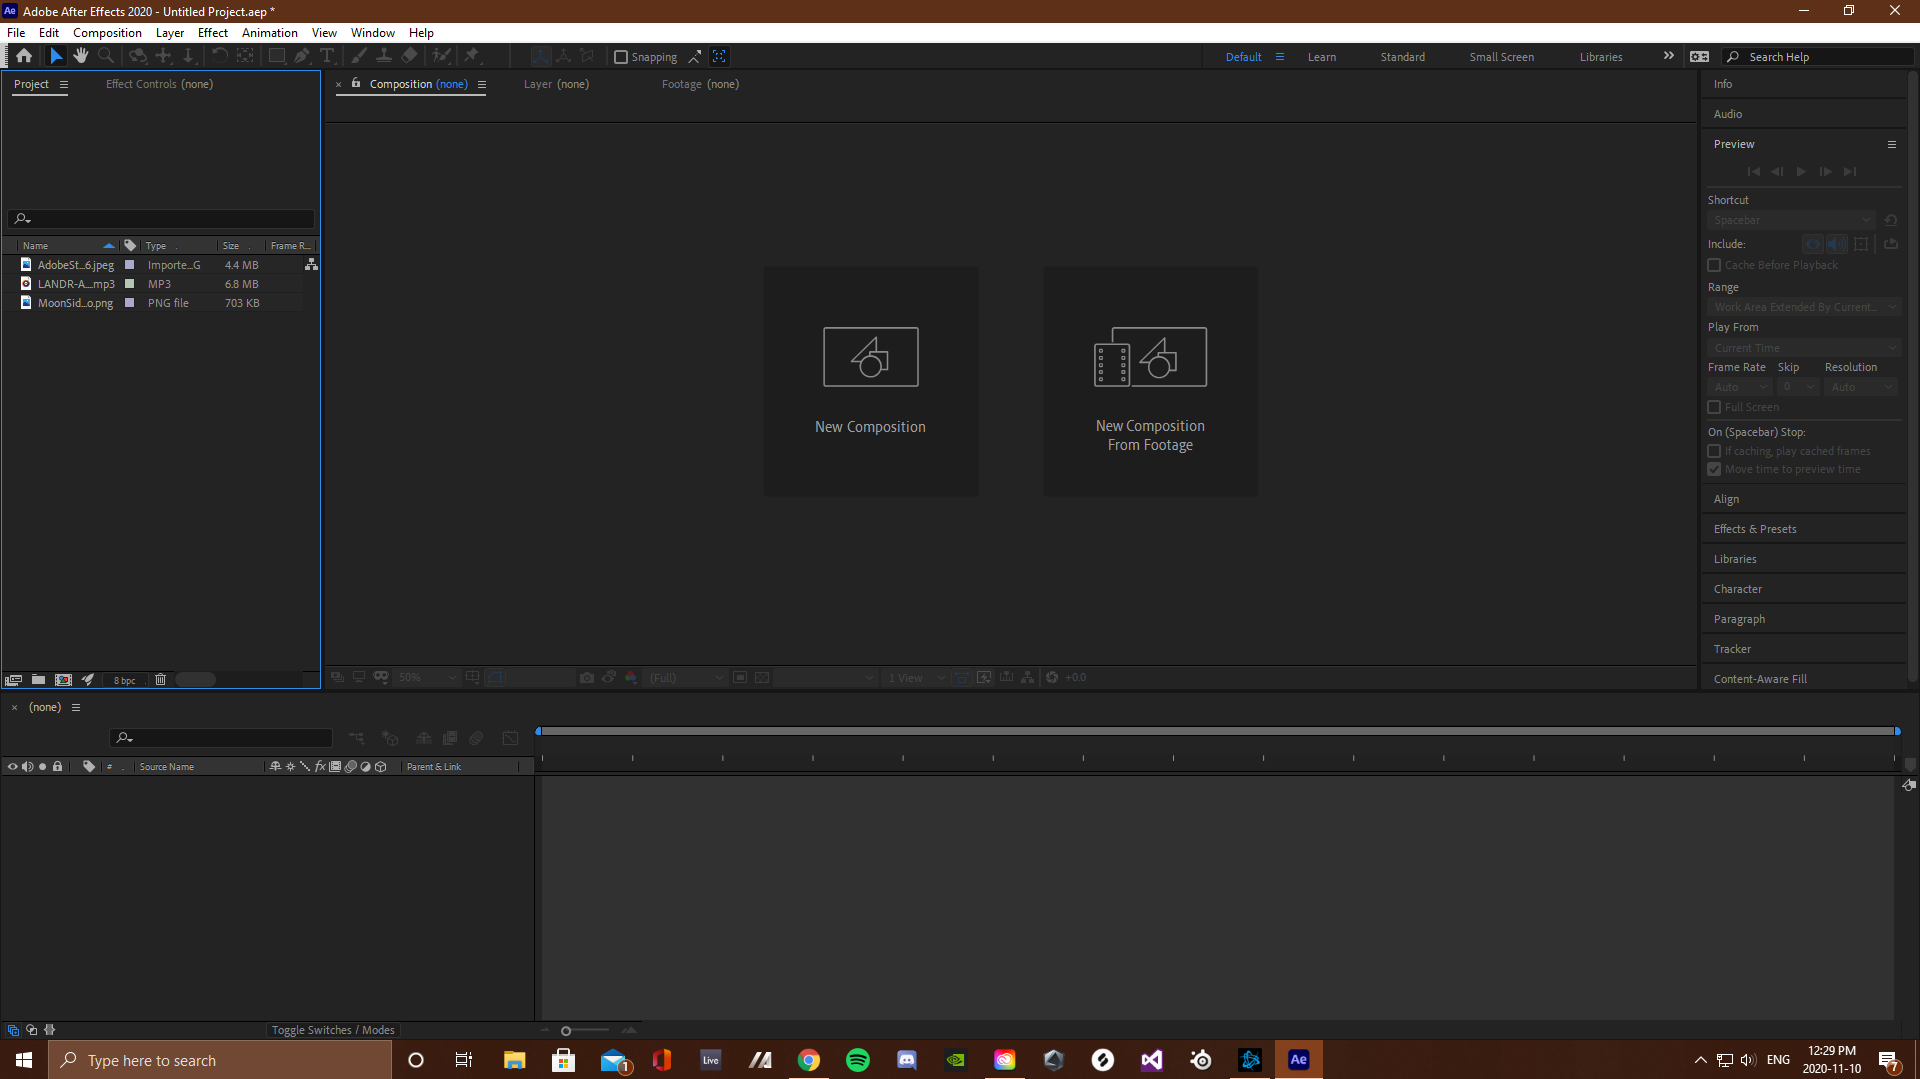Choose the Selection arrow tool
1920x1079 pixels.
(x=56, y=56)
